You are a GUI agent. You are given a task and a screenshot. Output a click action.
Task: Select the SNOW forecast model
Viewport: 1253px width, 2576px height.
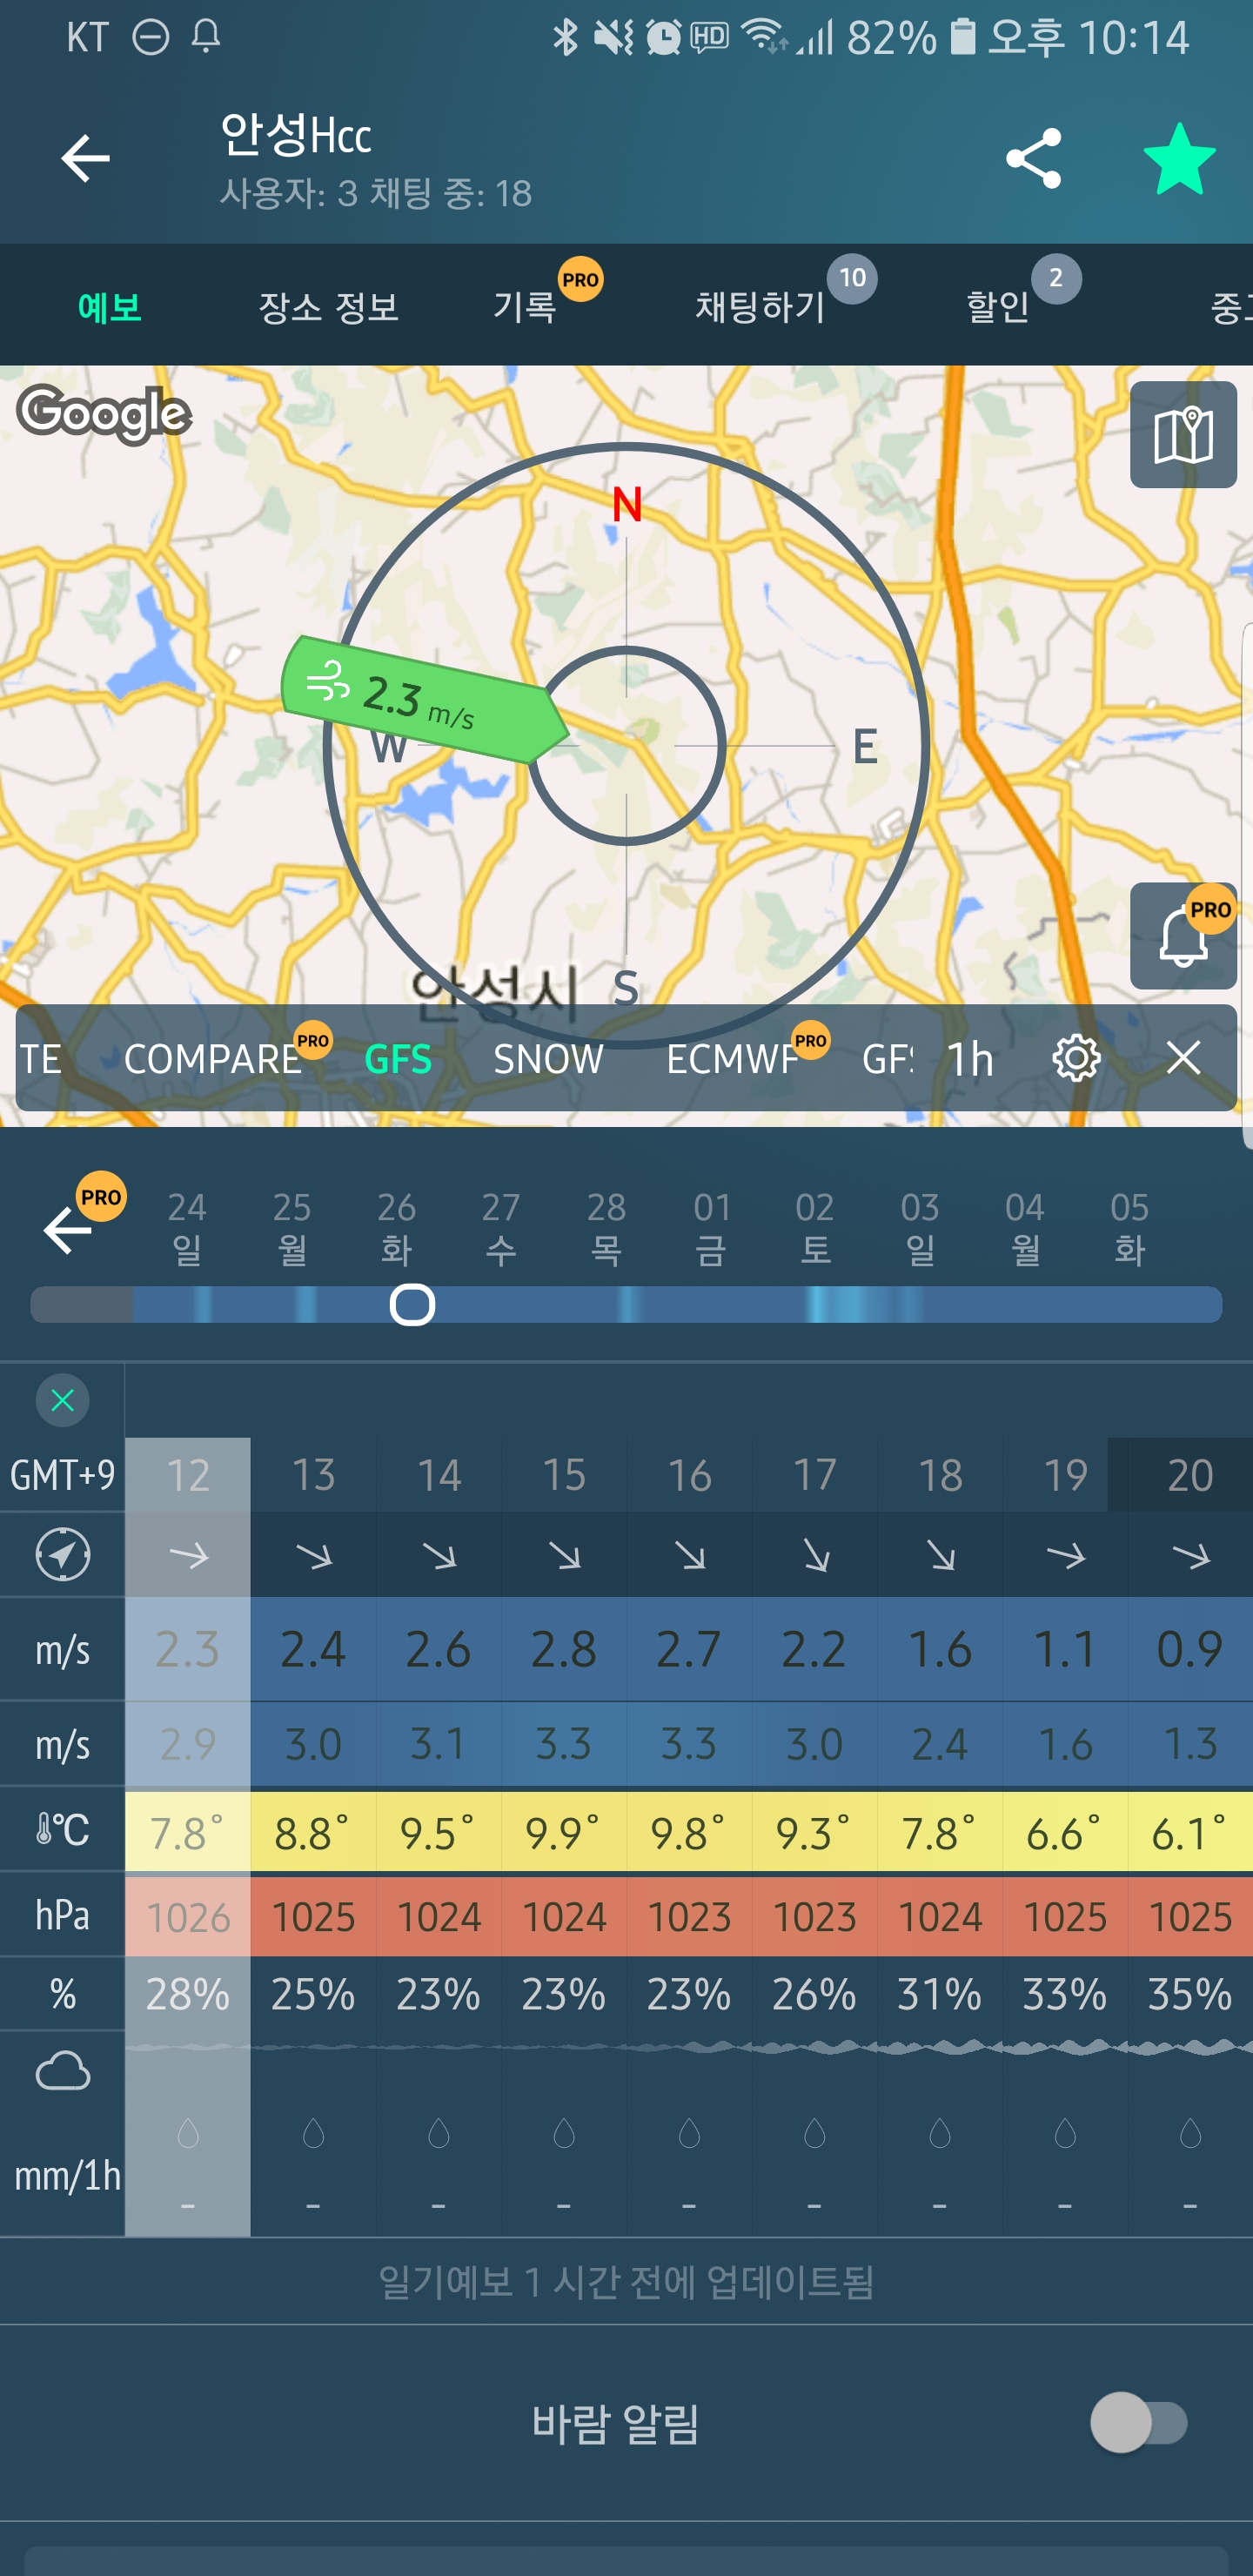[x=548, y=1059]
